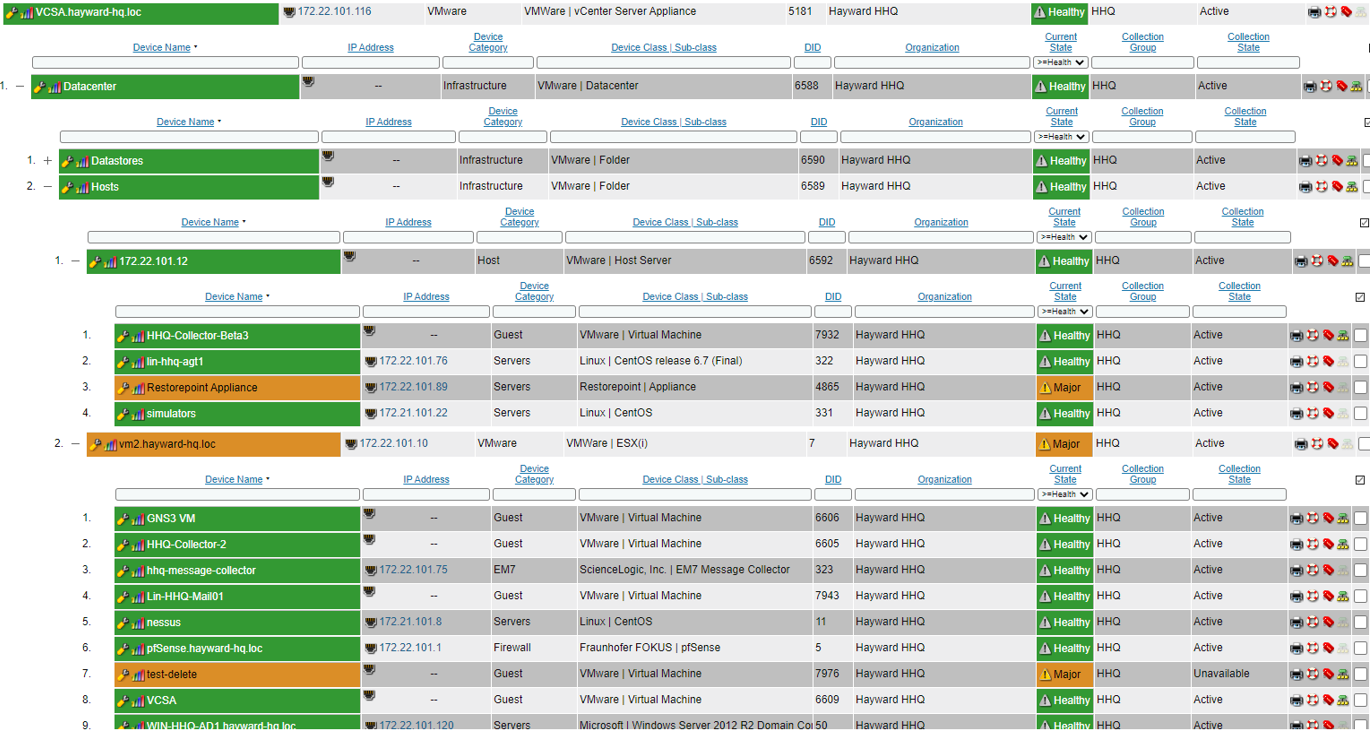The height and width of the screenshot is (730, 1371).
Task: Tick the checkbox in the HHQ-Collector-2 row
Action: pyautogui.click(x=1360, y=545)
